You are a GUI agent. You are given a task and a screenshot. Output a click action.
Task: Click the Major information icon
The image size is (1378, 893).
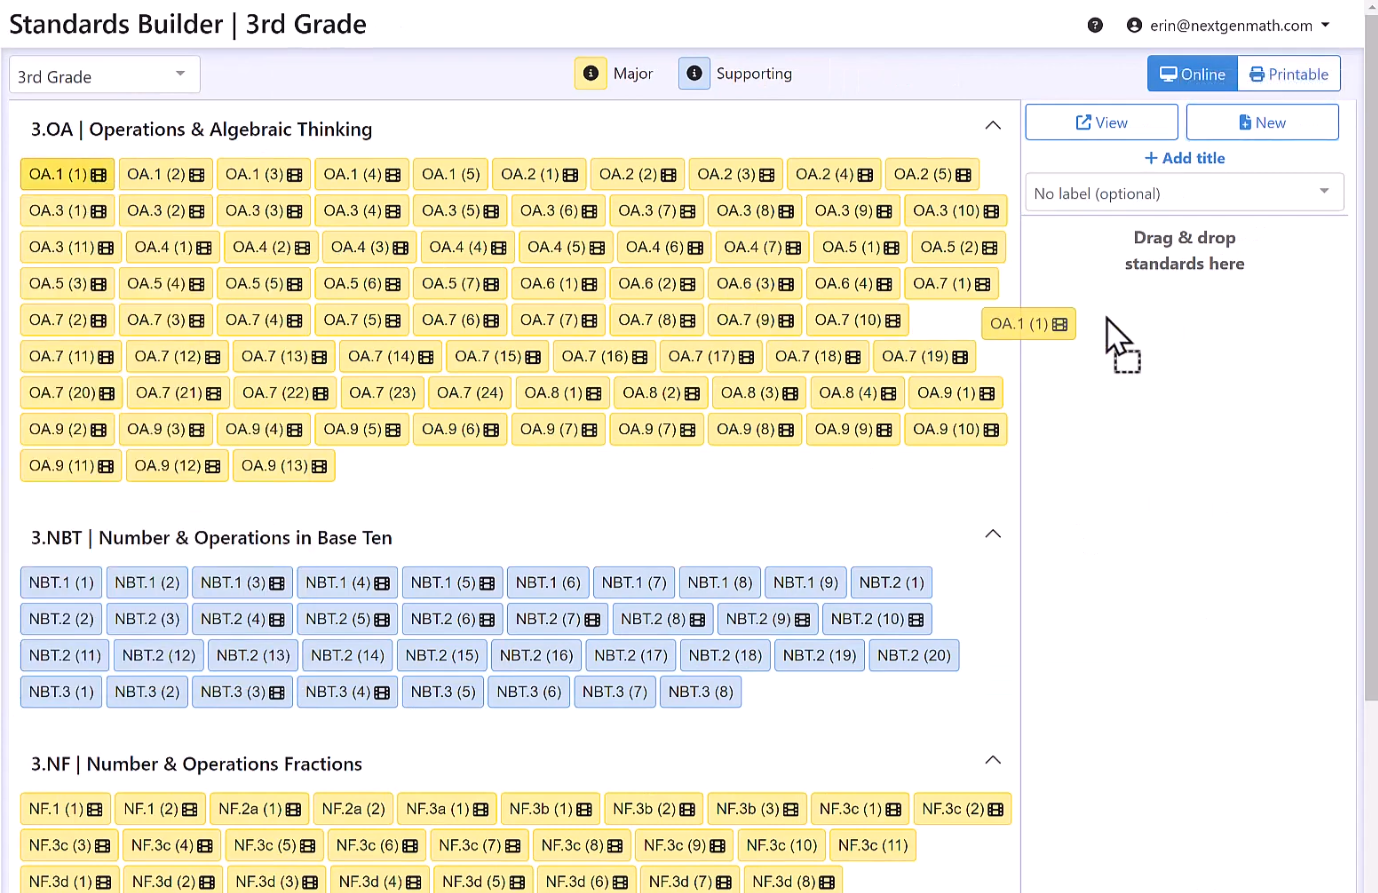[x=590, y=73]
